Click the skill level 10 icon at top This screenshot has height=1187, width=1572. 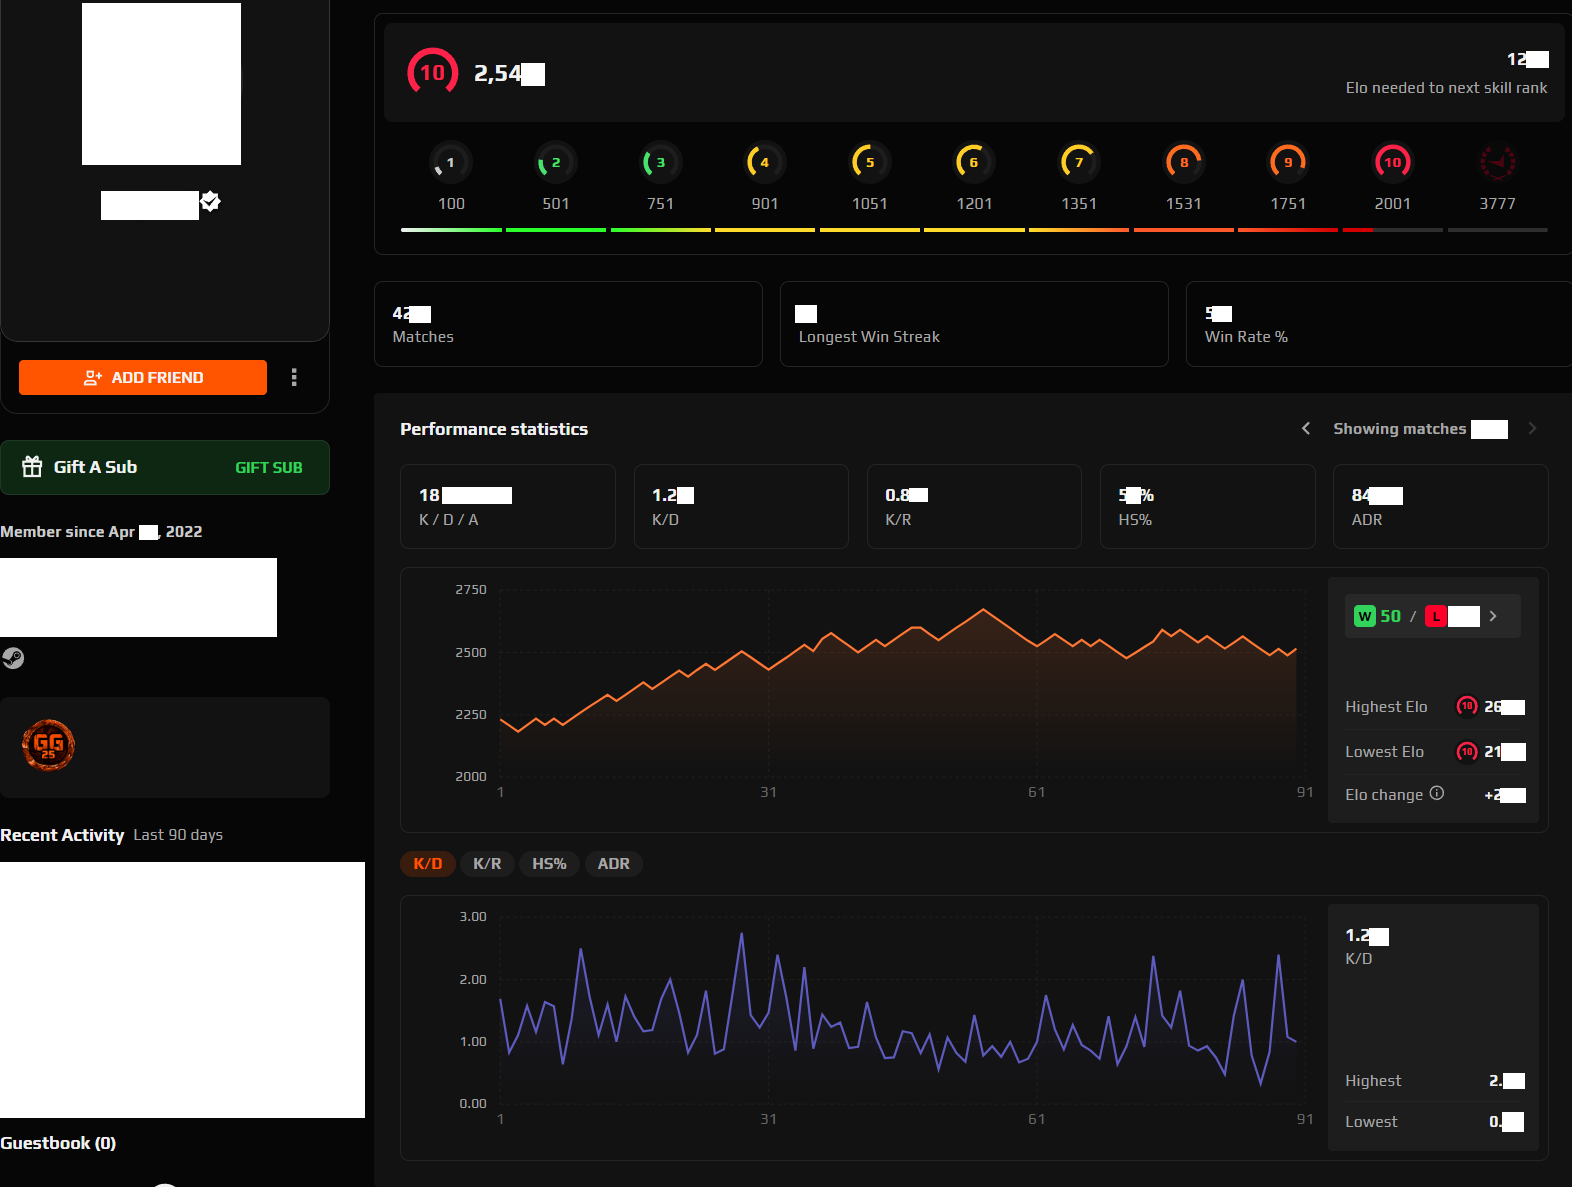[x=432, y=73]
